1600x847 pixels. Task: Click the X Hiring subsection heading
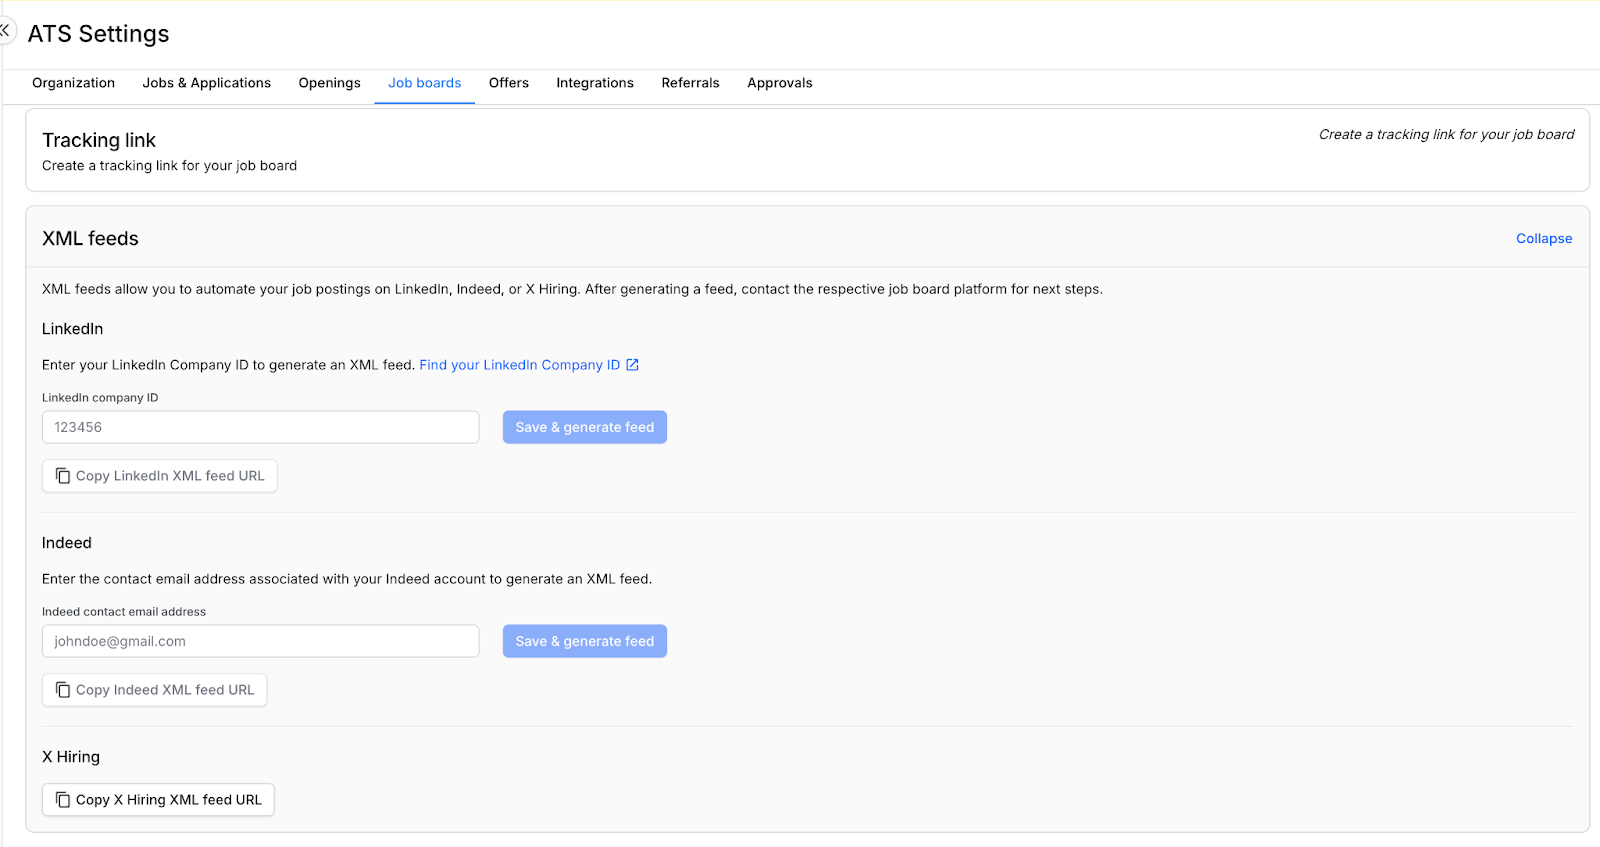pos(71,757)
